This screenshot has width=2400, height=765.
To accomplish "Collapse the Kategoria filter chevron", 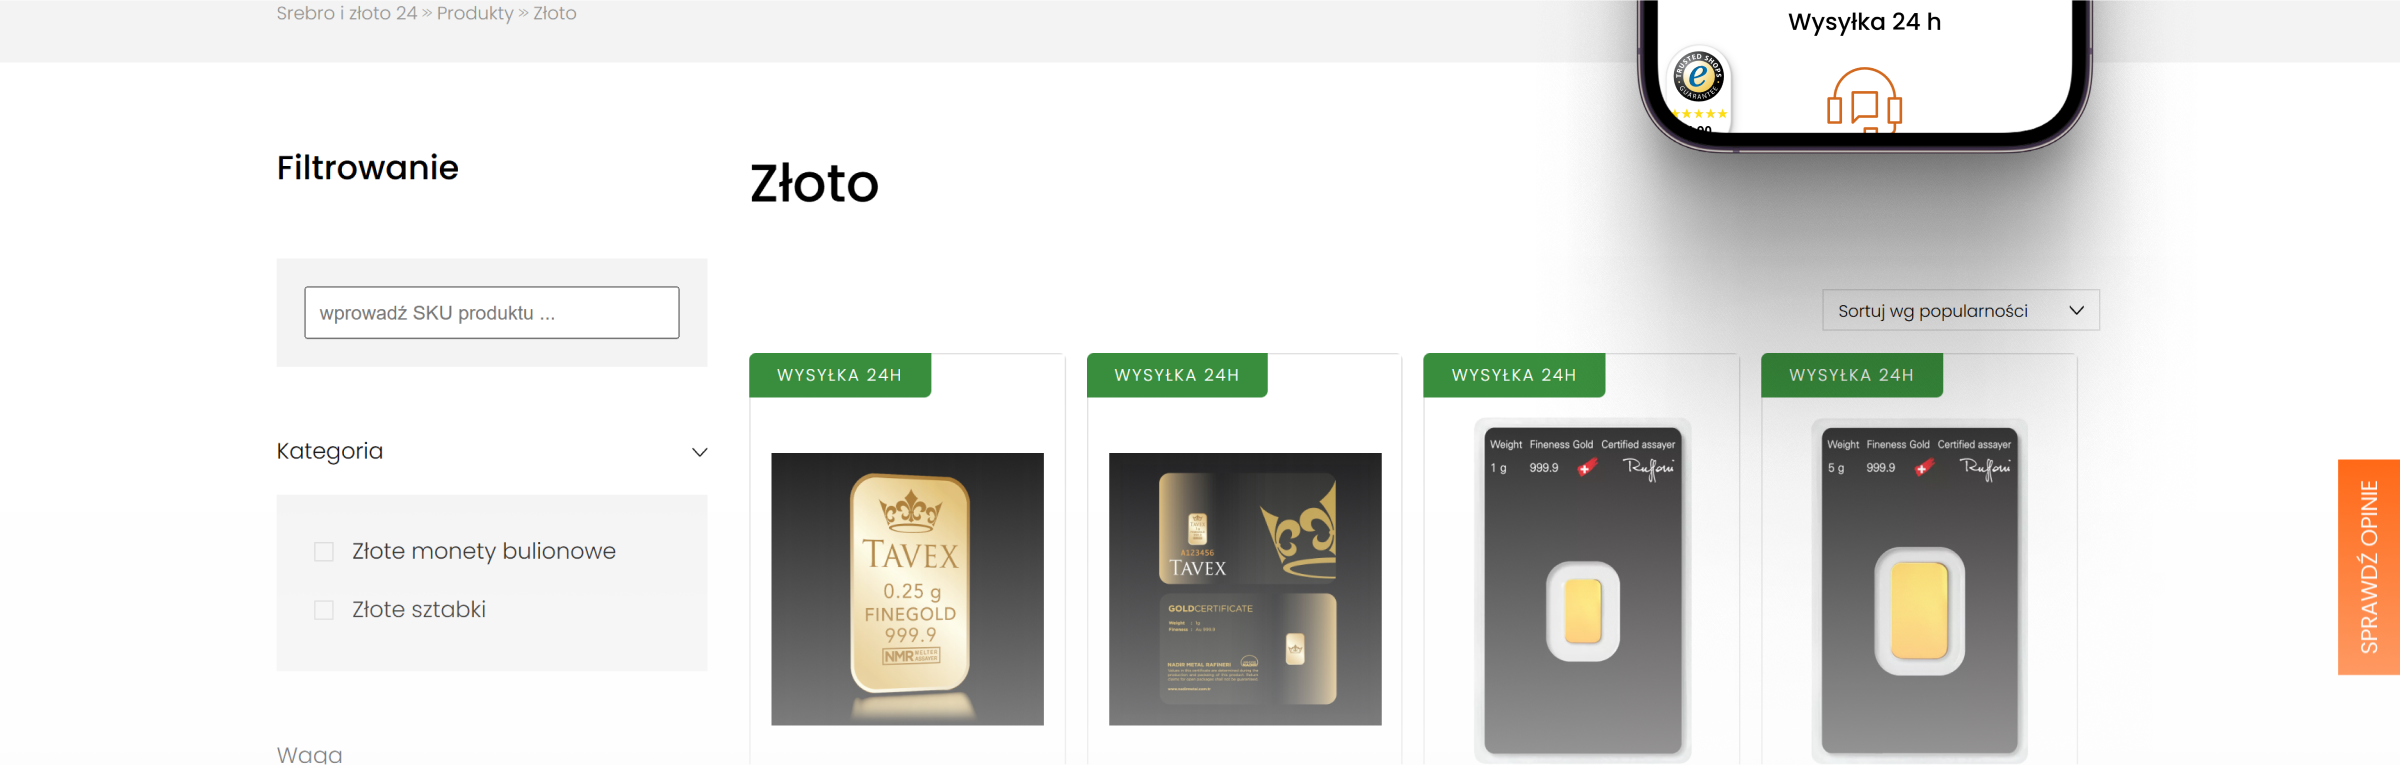I will point(700,452).
